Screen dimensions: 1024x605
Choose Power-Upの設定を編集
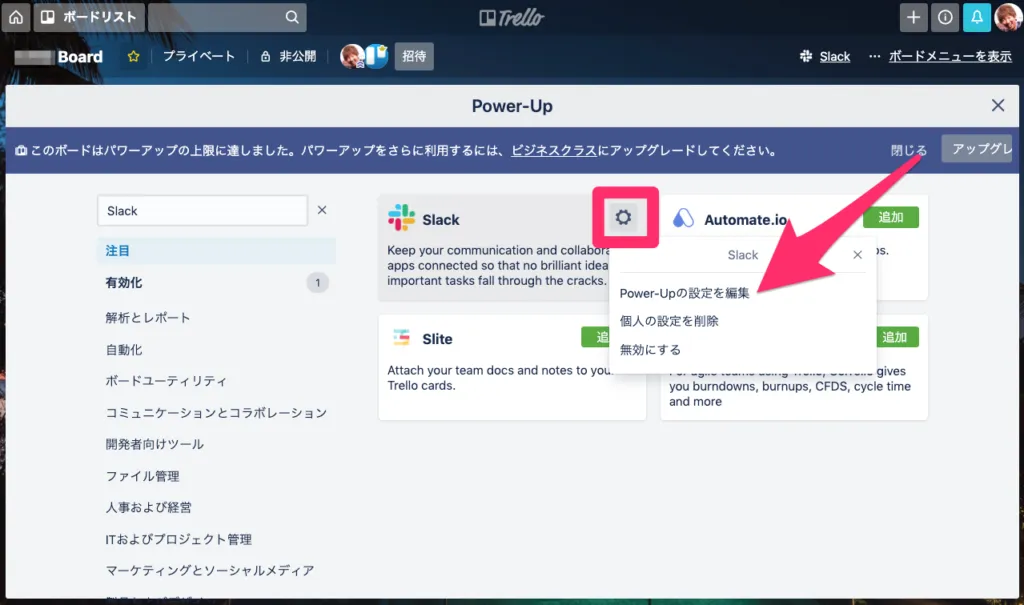coord(684,293)
